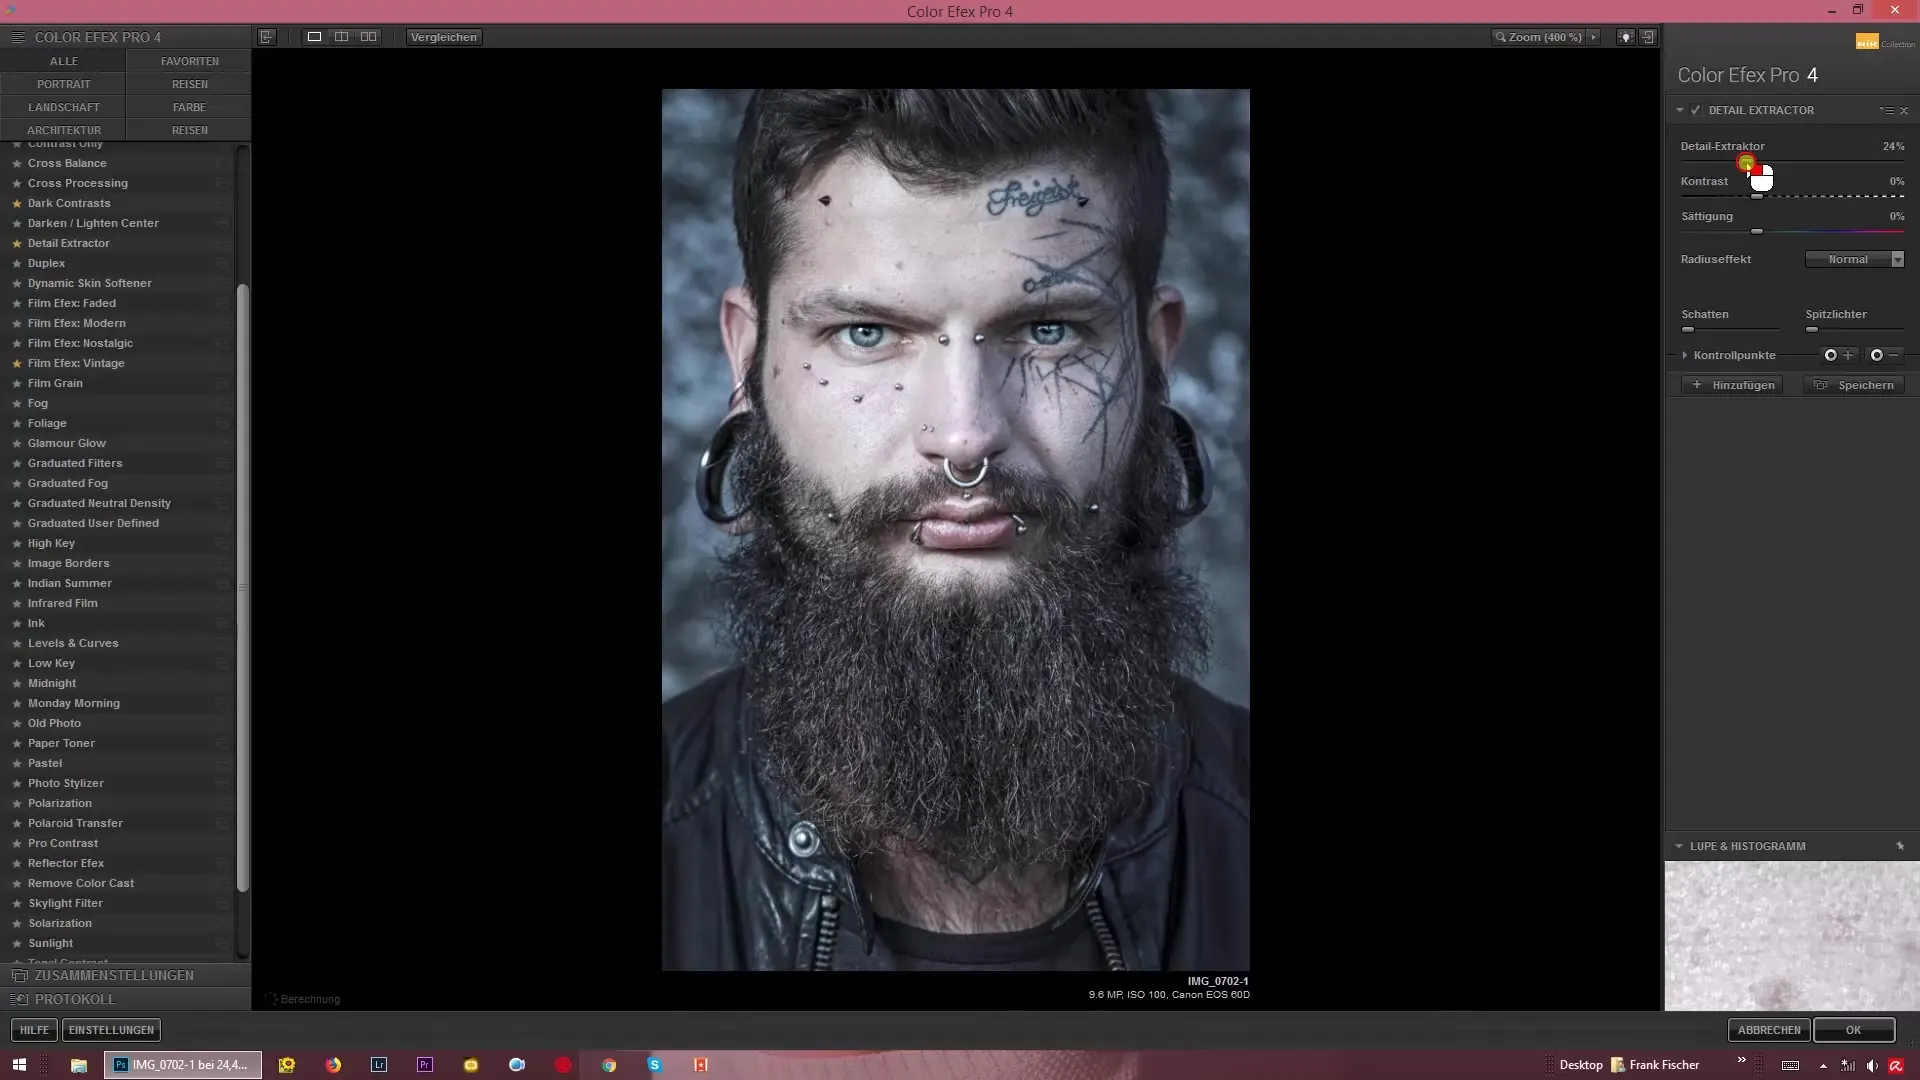This screenshot has width=1920, height=1080.
Task: Click the Sättigung slider handle
Action: coord(1757,231)
